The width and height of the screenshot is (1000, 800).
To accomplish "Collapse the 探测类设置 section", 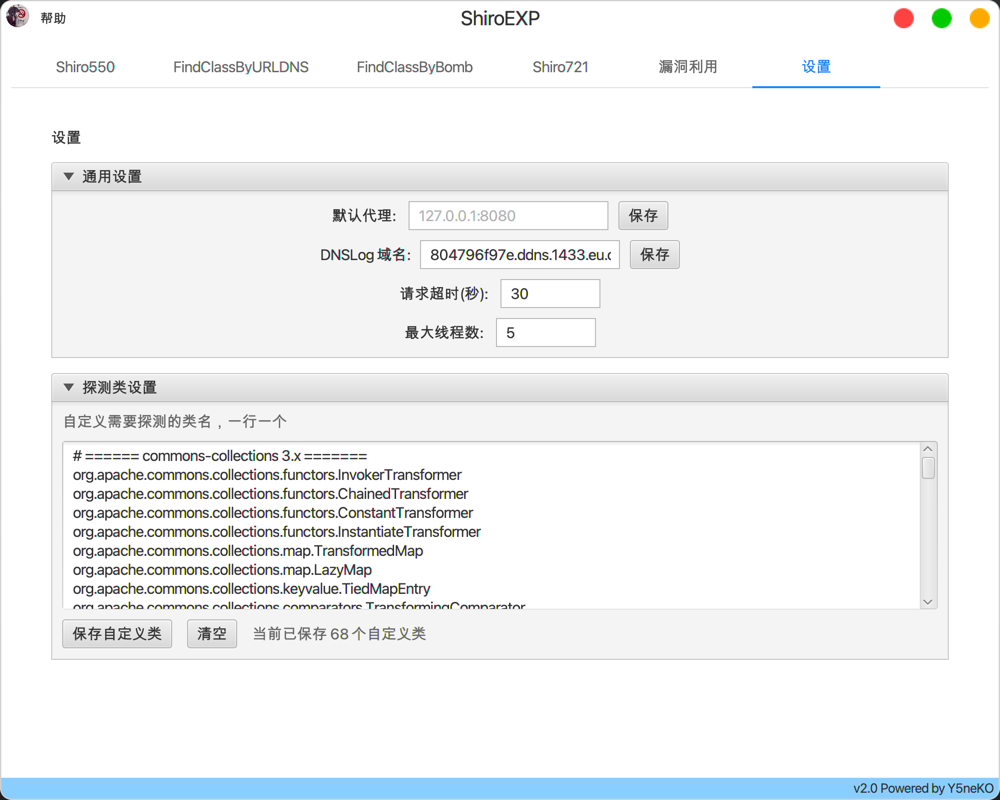I will point(69,387).
